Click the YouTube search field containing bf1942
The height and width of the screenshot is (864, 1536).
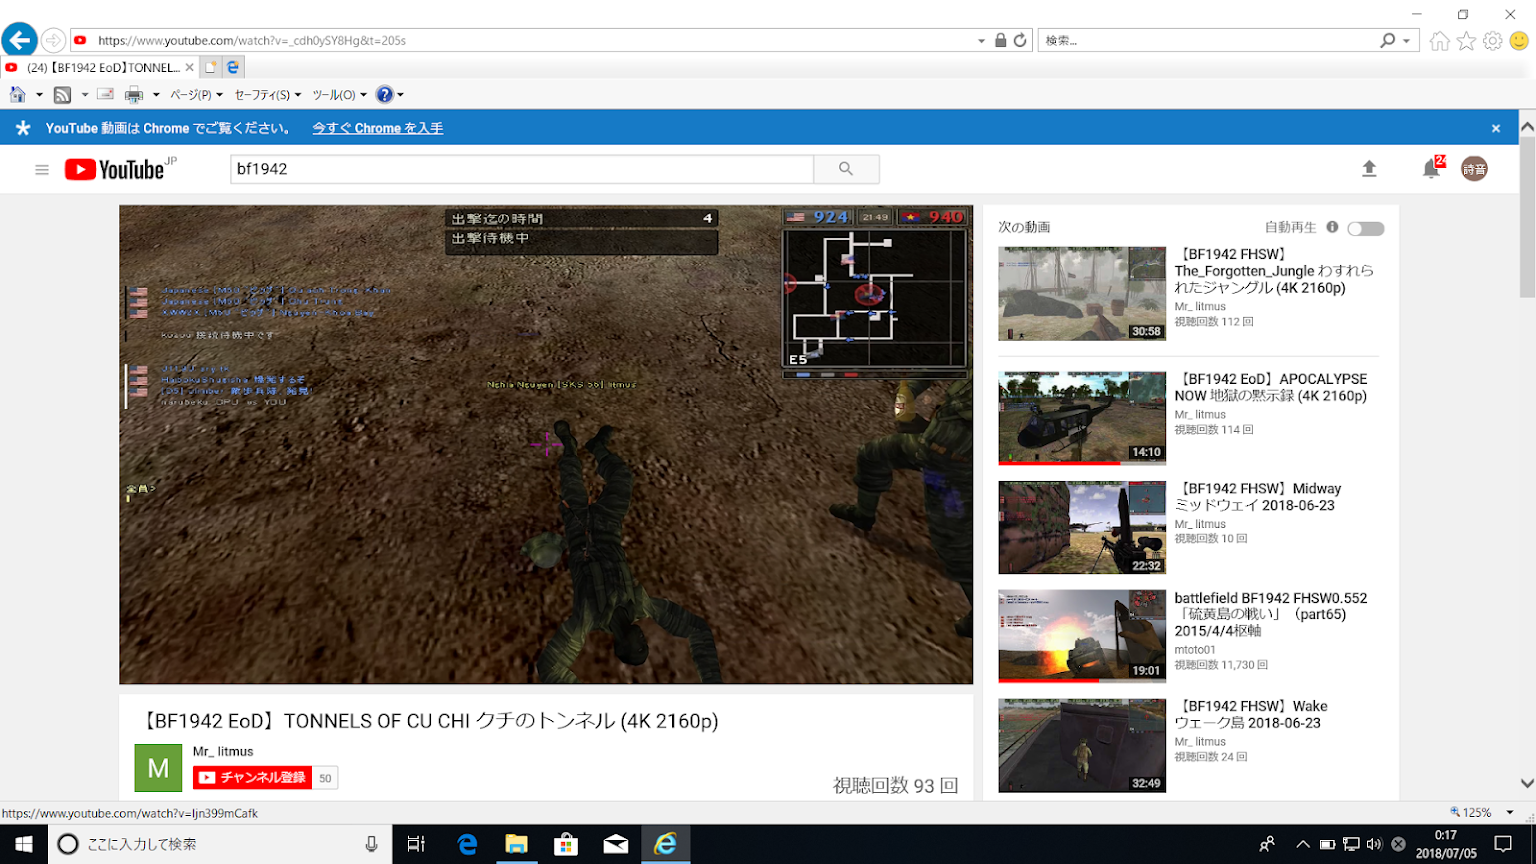[x=522, y=169]
